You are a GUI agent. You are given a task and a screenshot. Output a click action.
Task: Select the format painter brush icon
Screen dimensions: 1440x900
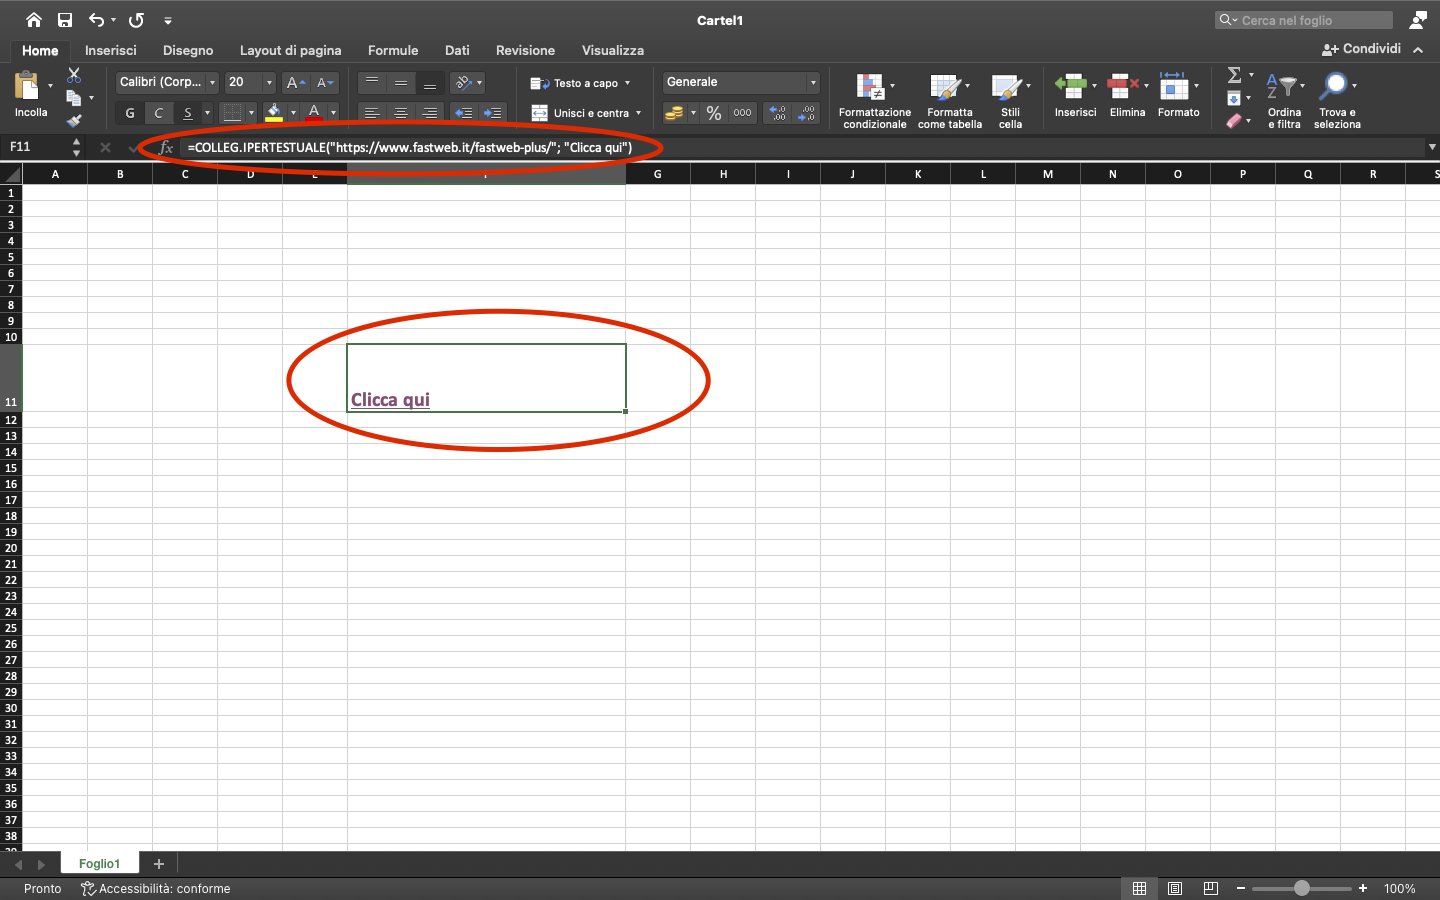click(74, 121)
